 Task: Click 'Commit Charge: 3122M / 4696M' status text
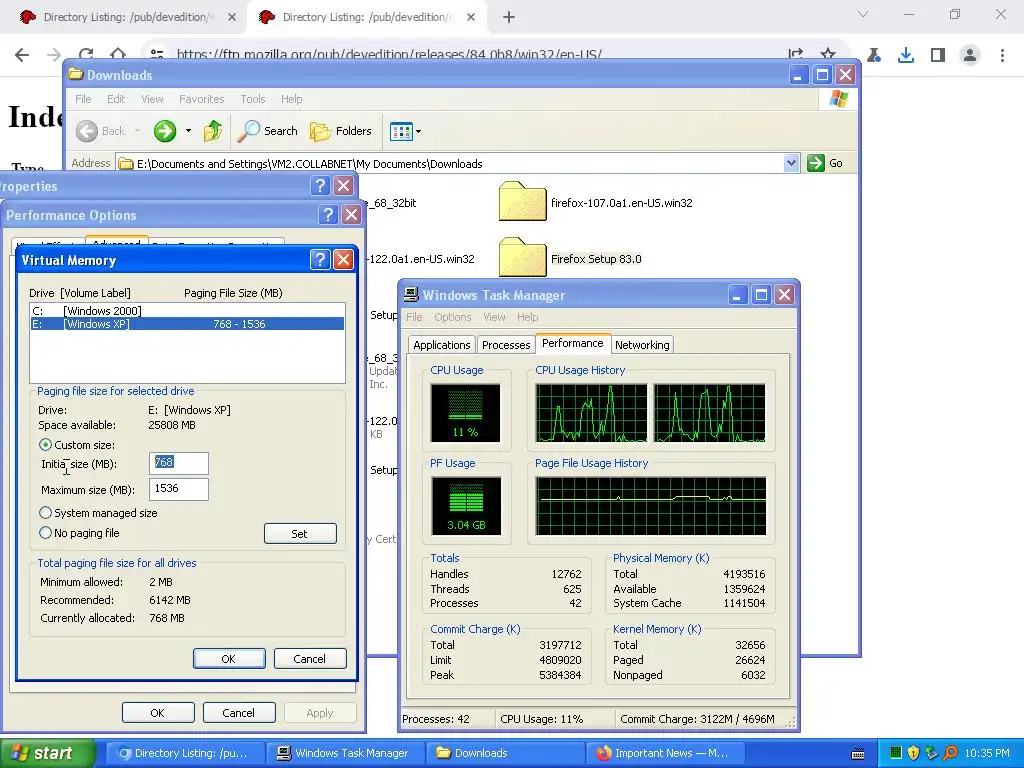[x=697, y=719]
